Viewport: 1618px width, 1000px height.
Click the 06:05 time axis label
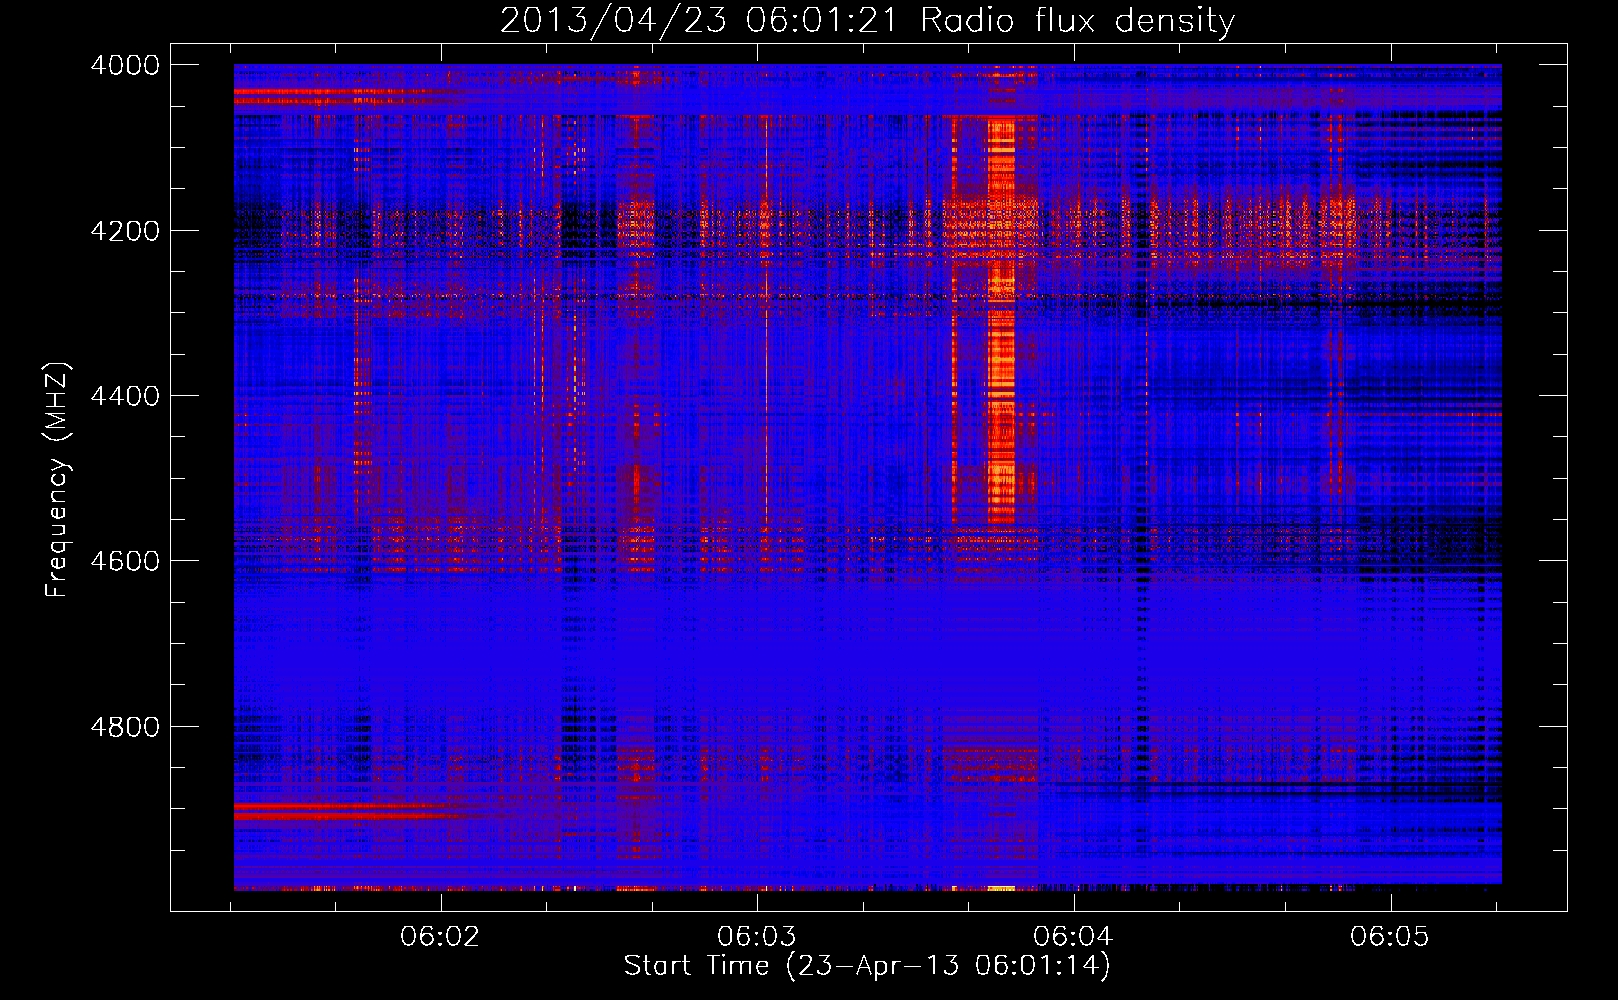(x=1390, y=936)
